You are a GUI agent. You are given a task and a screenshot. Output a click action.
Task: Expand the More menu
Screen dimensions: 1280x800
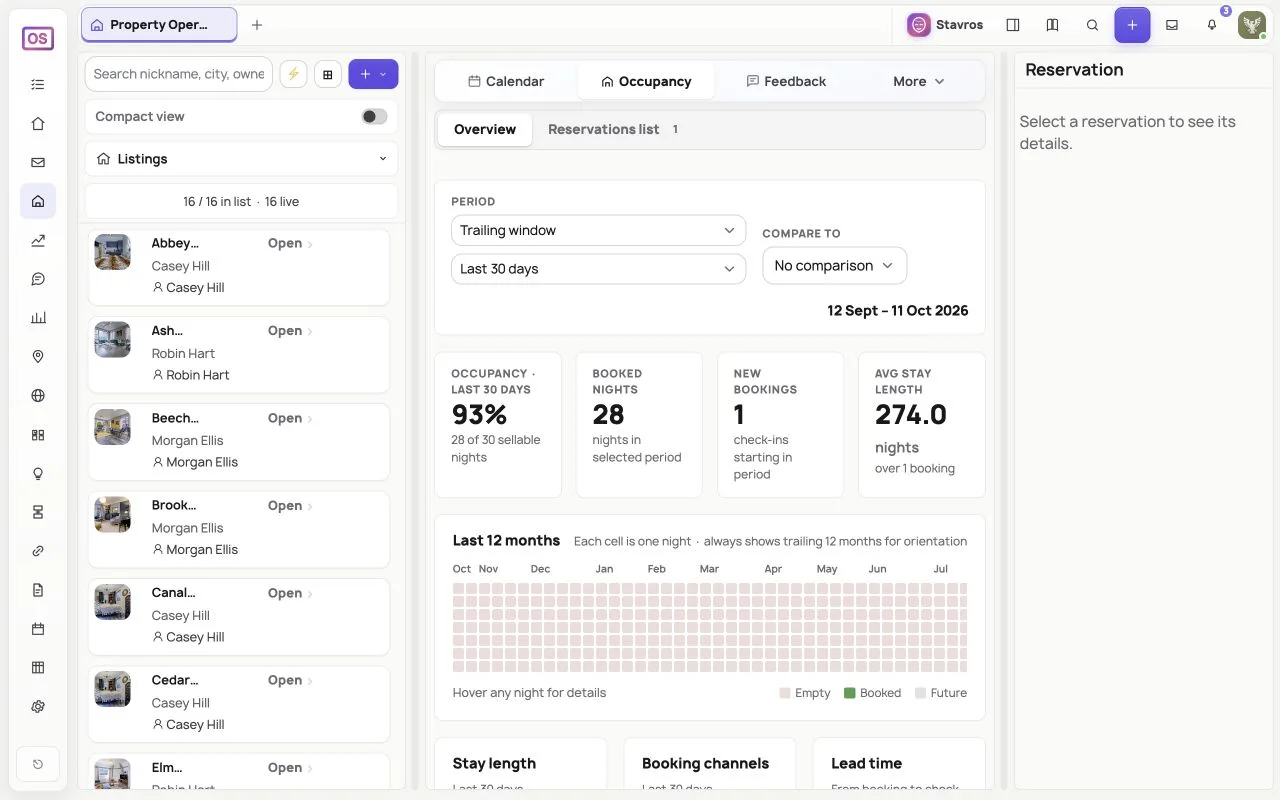[918, 81]
